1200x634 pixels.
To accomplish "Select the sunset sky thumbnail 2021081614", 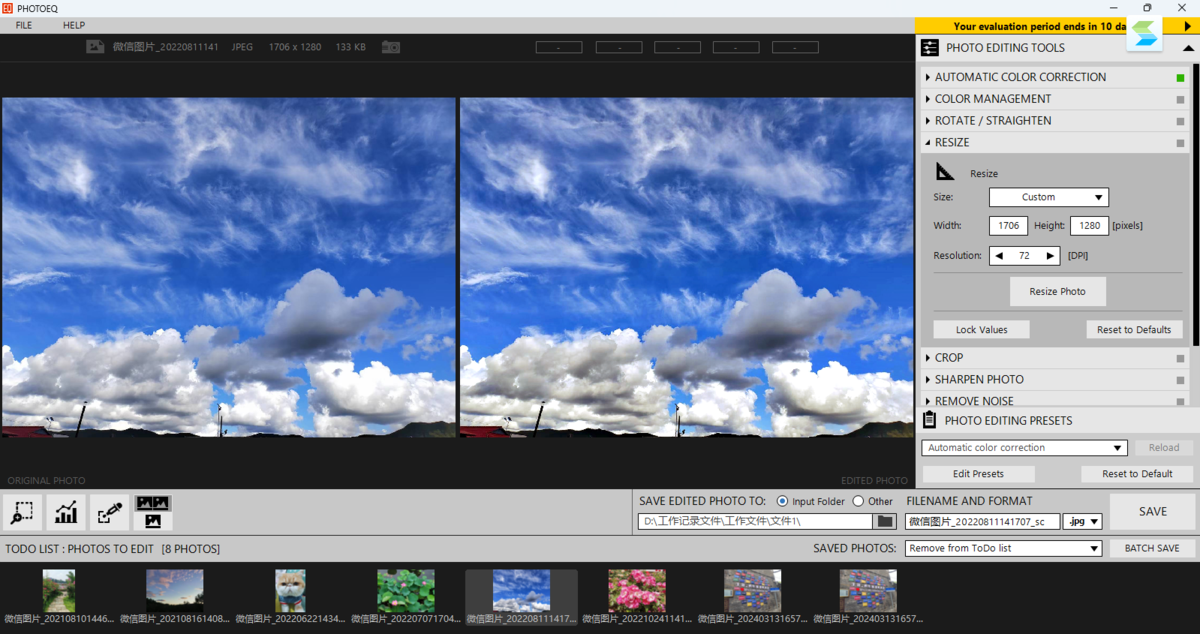I will tap(175, 591).
